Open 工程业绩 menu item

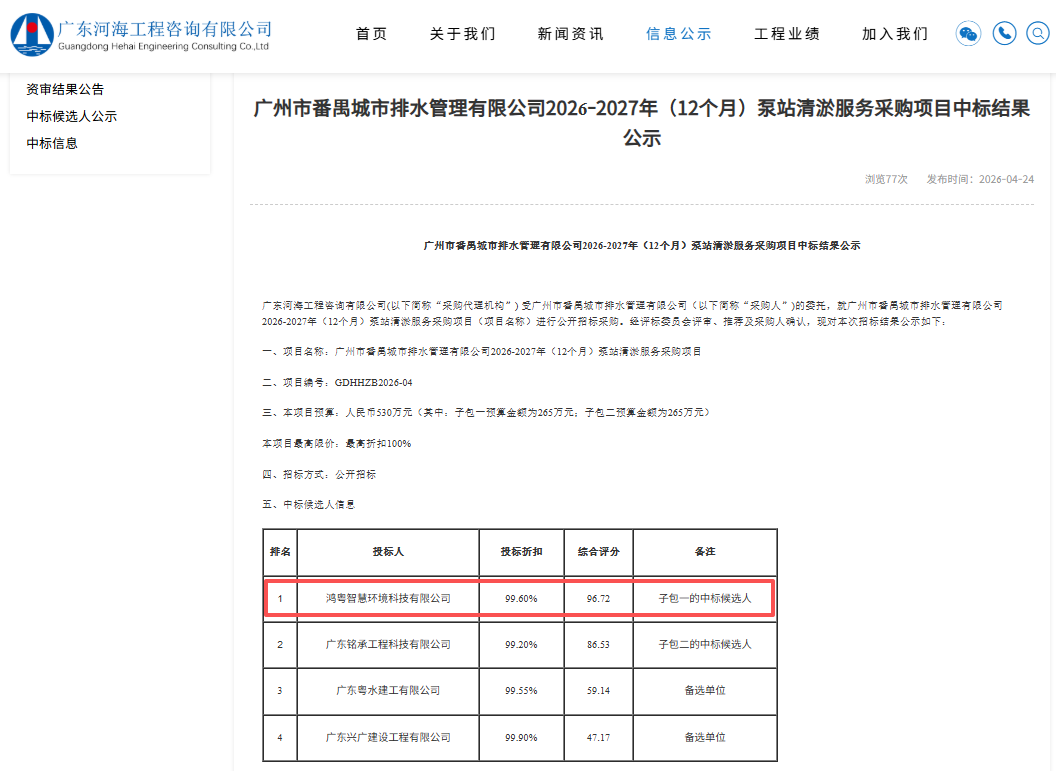click(787, 34)
